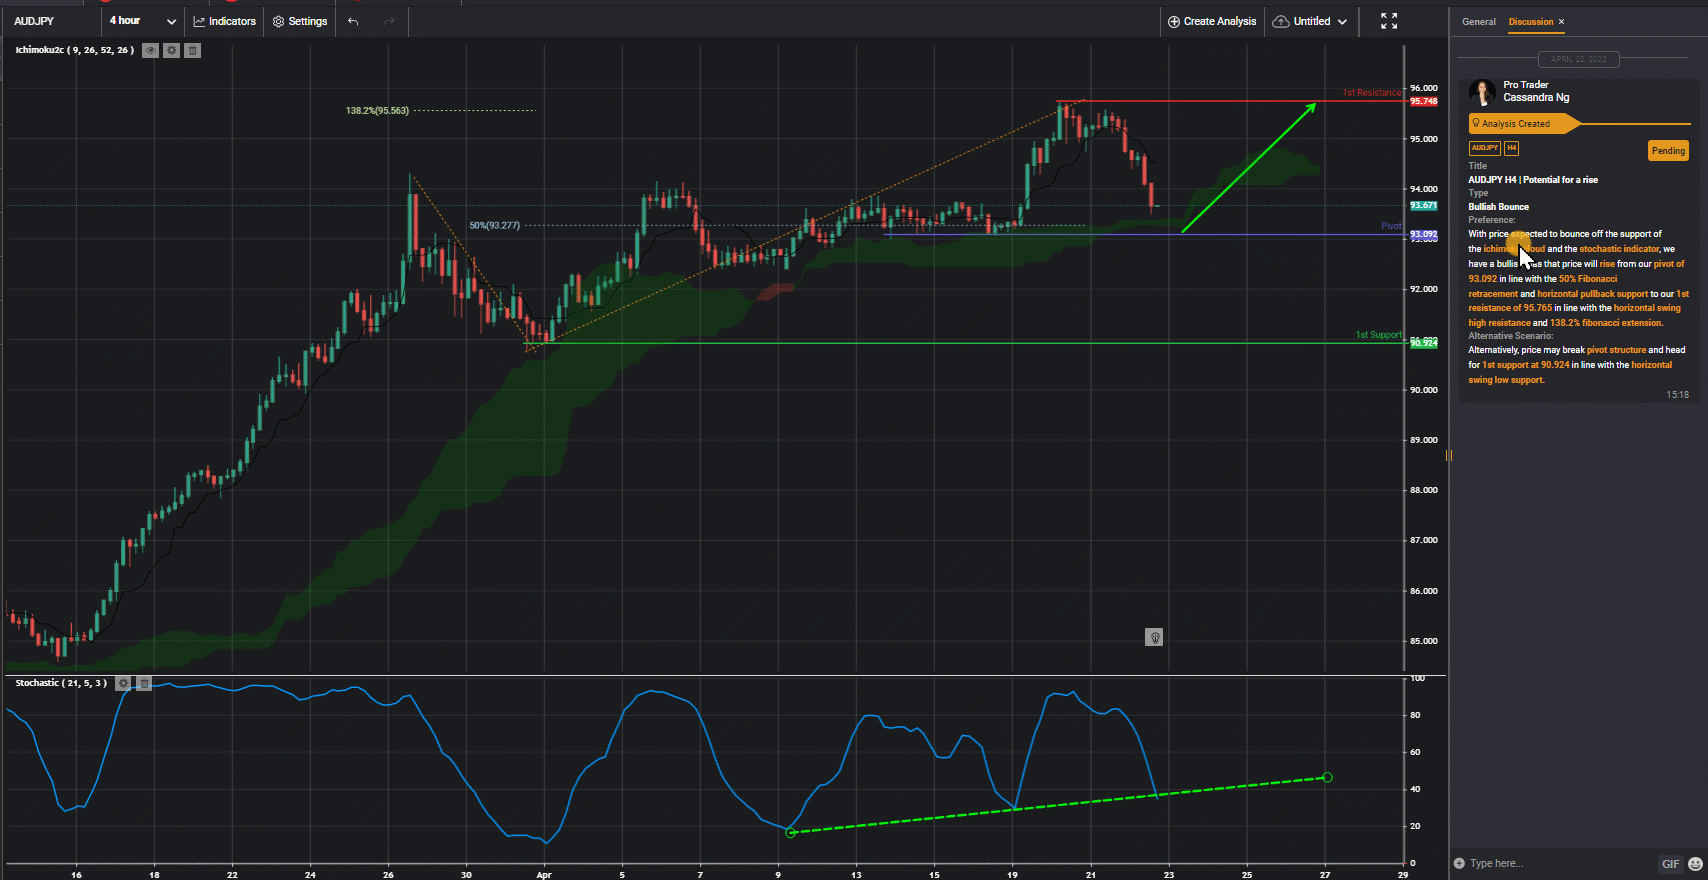Viewport: 1708px width, 880px height.
Task: Click the 15:18 message timestamp
Action: coord(1677,395)
